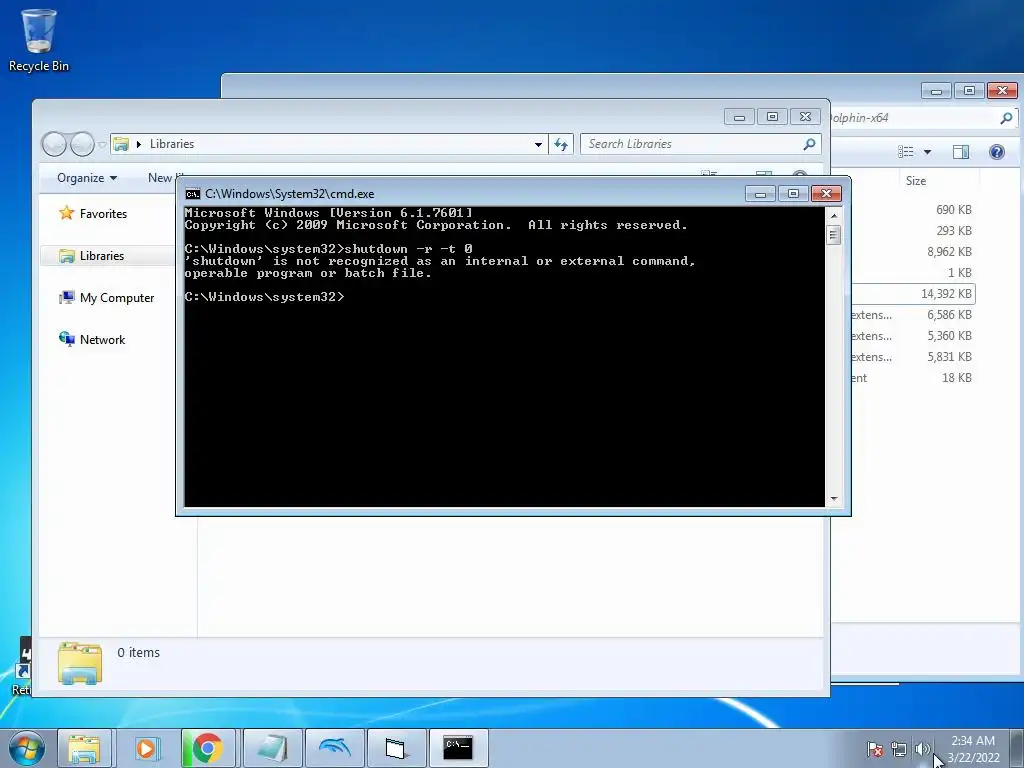Change view icon in Dolphin-x64 window
This screenshot has height=768, width=1024.
(x=906, y=152)
